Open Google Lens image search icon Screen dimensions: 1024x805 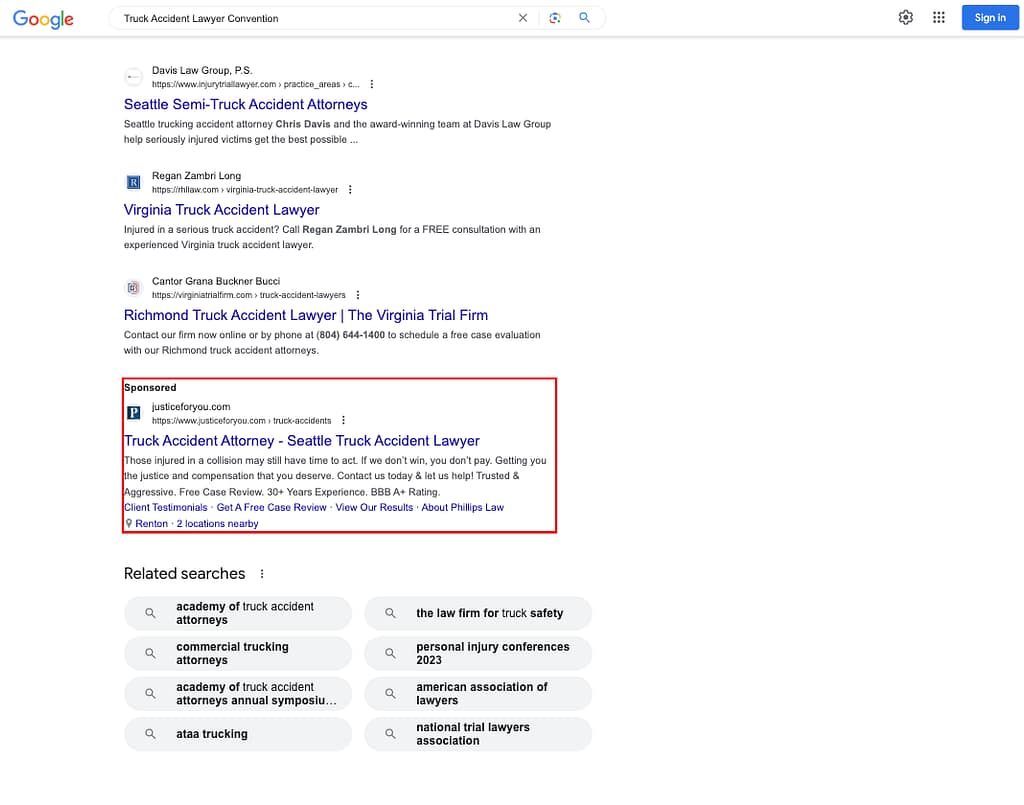point(554,18)
